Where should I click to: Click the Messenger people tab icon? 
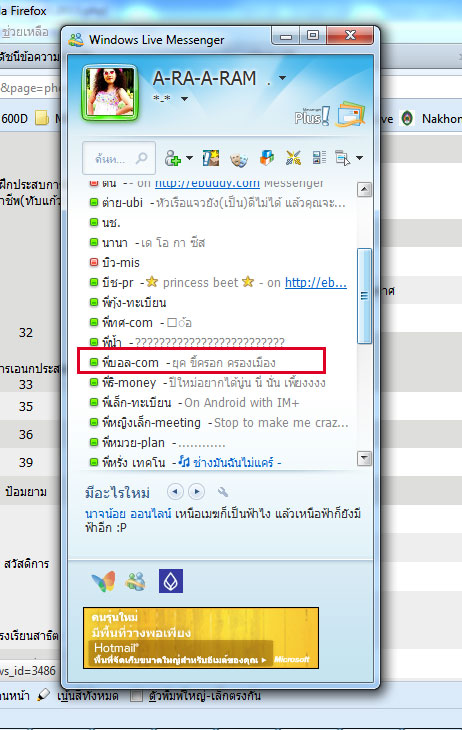pyautogui.click(x=136, y=581)
